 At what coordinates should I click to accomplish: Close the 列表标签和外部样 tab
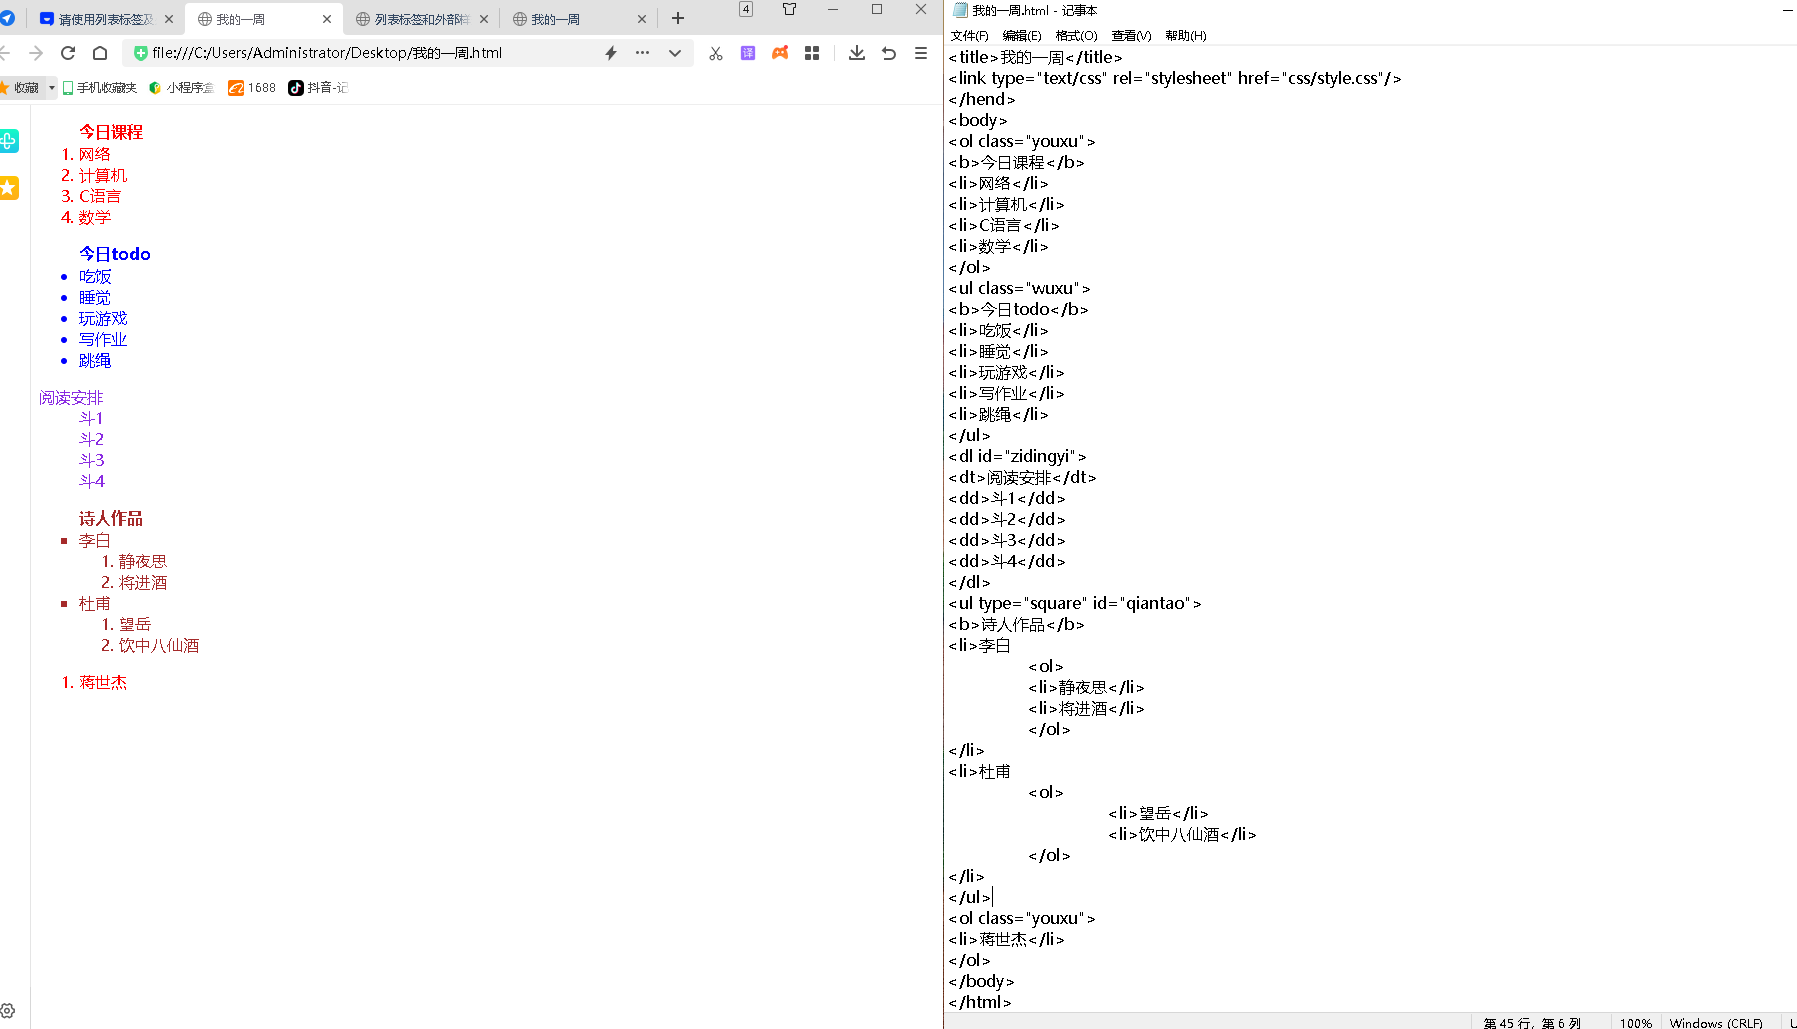(x=484, y=19)
